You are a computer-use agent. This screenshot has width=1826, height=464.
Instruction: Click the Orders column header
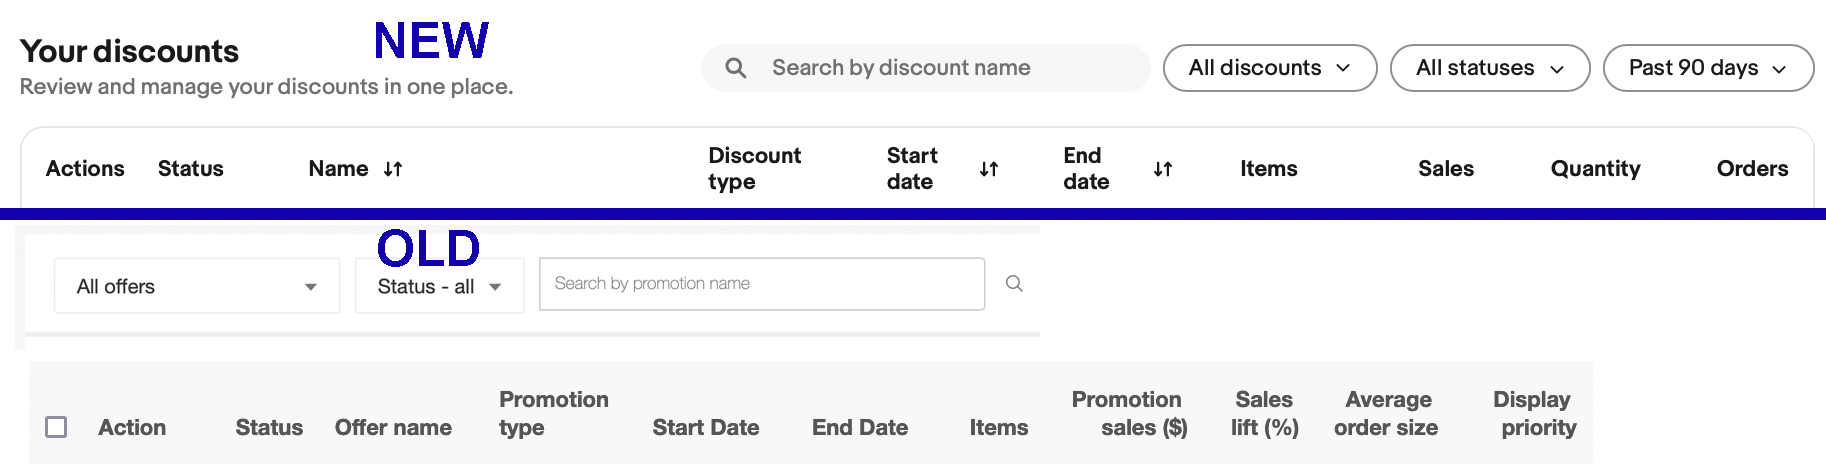1752,169
